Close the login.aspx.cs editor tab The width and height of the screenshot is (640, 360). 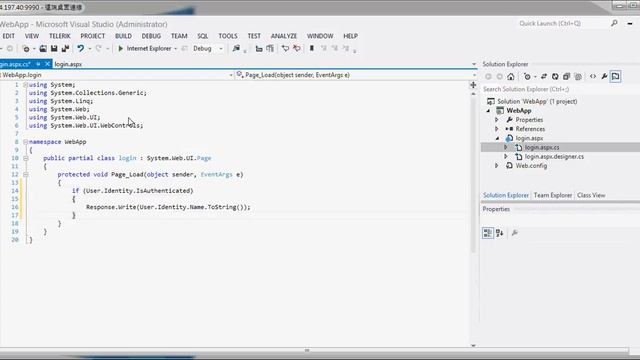point(47,64)
